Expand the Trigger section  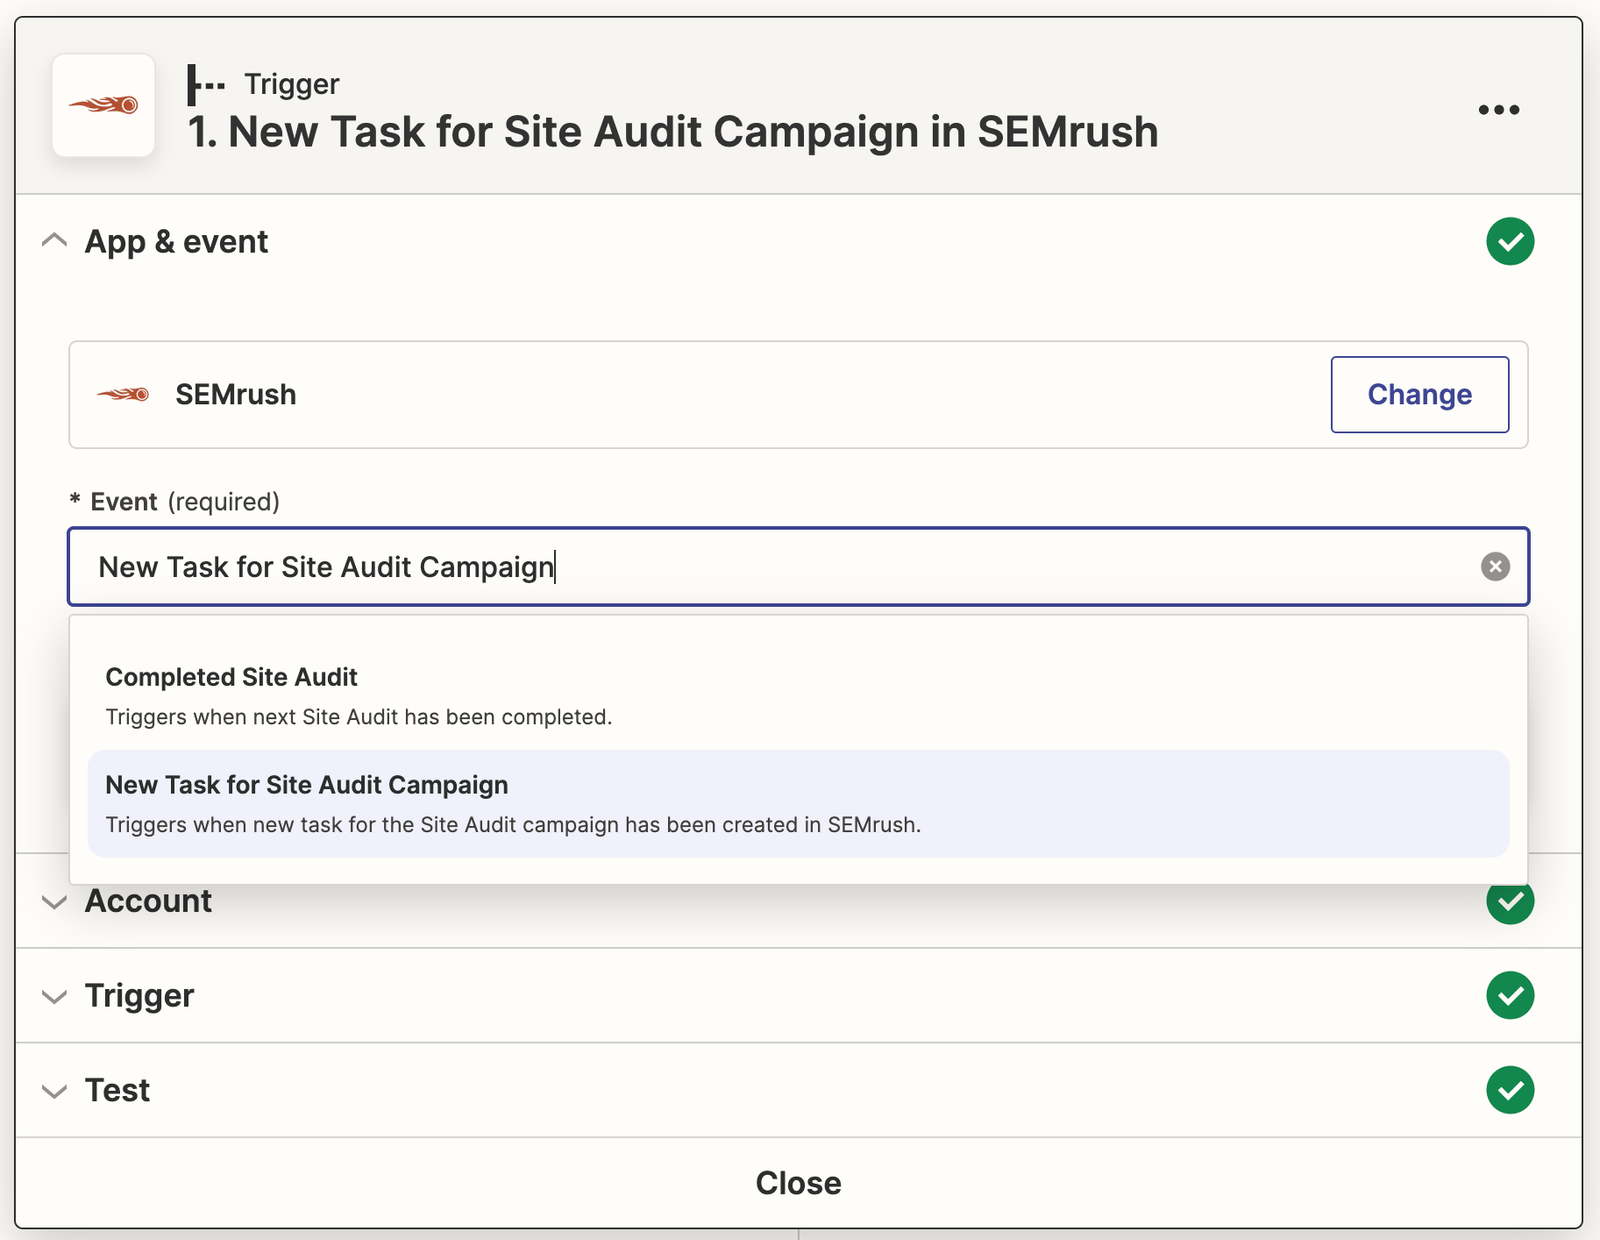55,996
